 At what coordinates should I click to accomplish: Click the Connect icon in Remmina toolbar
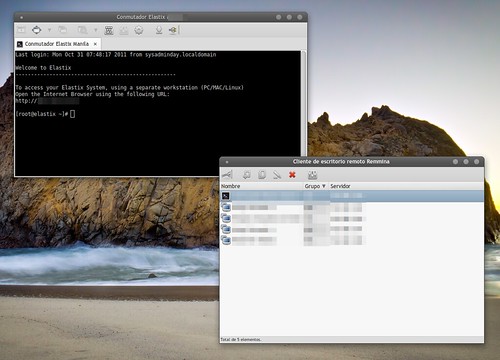(x=227, y=175)
